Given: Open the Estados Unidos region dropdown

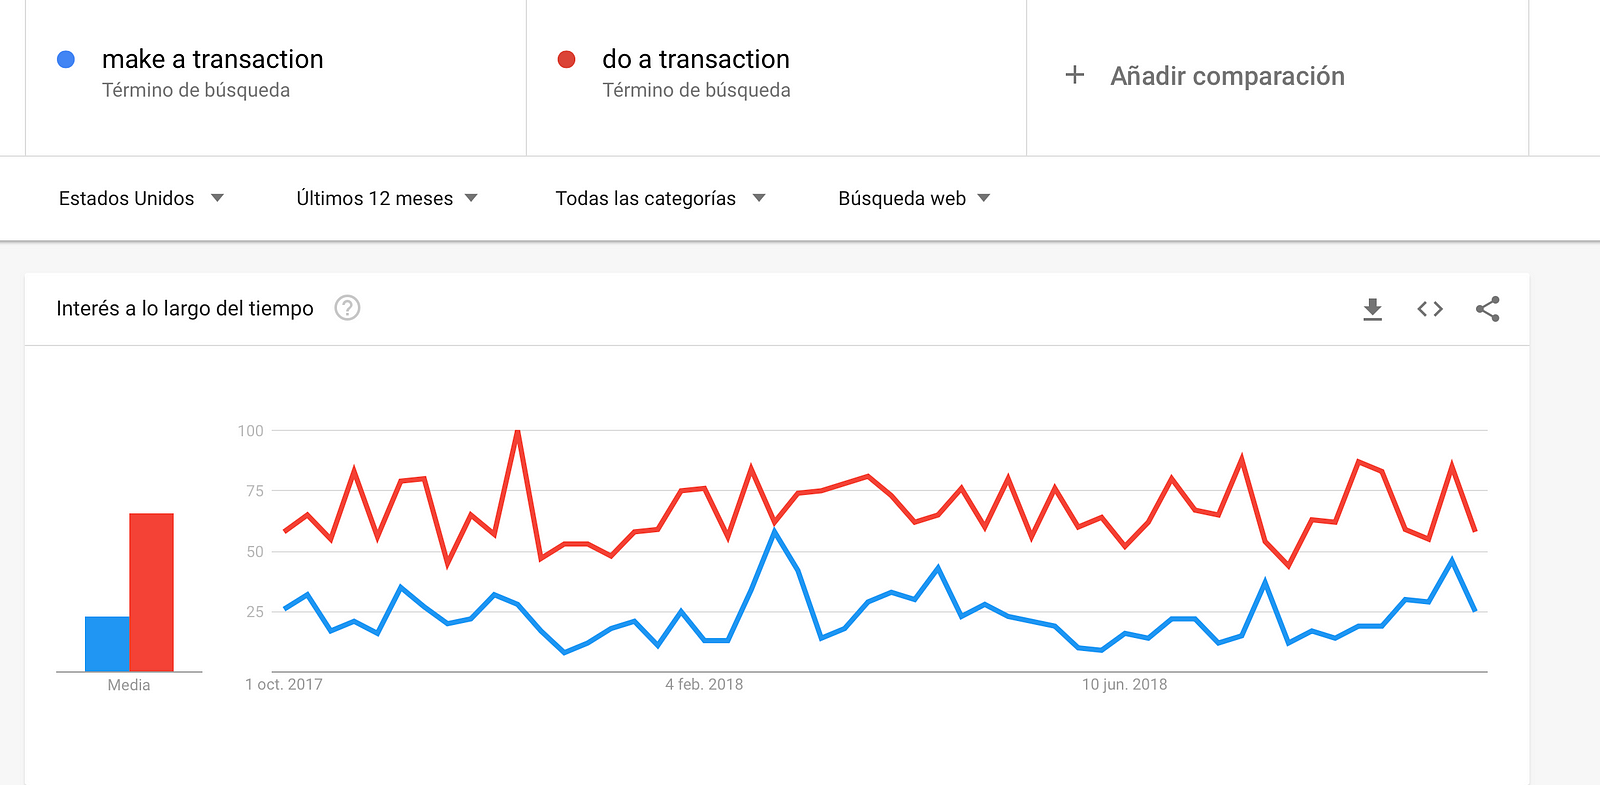Looking at the screenshot, I should (141, 198).
